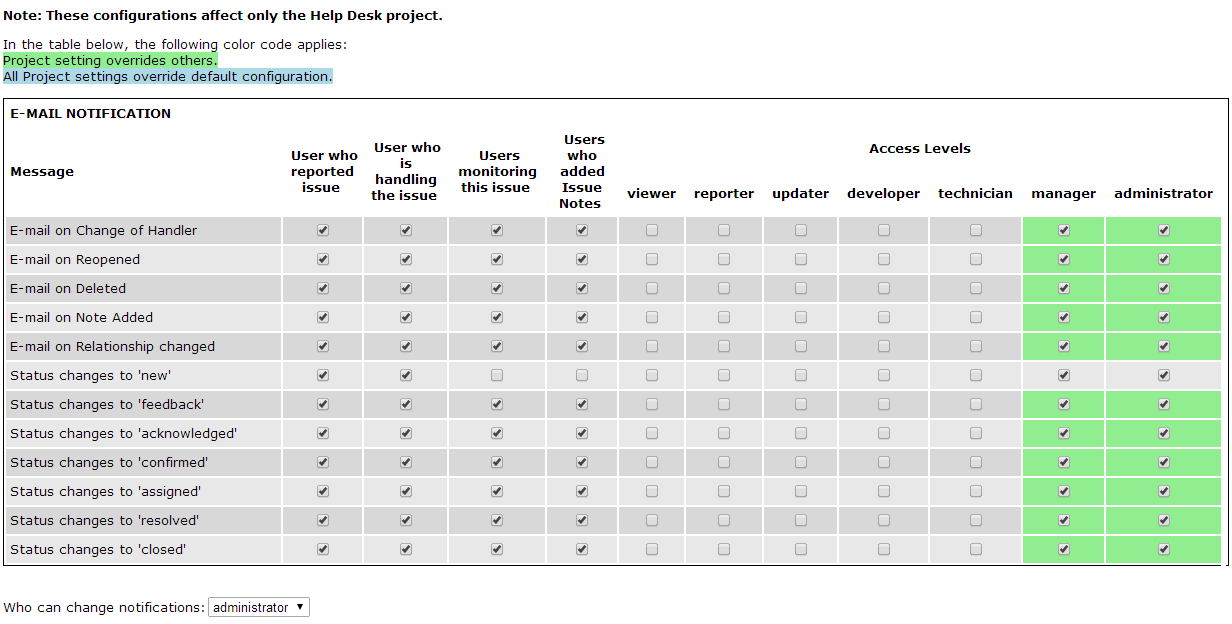Tick reporter access level for status 'assigned'
Screen dimensions: 1232x624
pos(724,491)
